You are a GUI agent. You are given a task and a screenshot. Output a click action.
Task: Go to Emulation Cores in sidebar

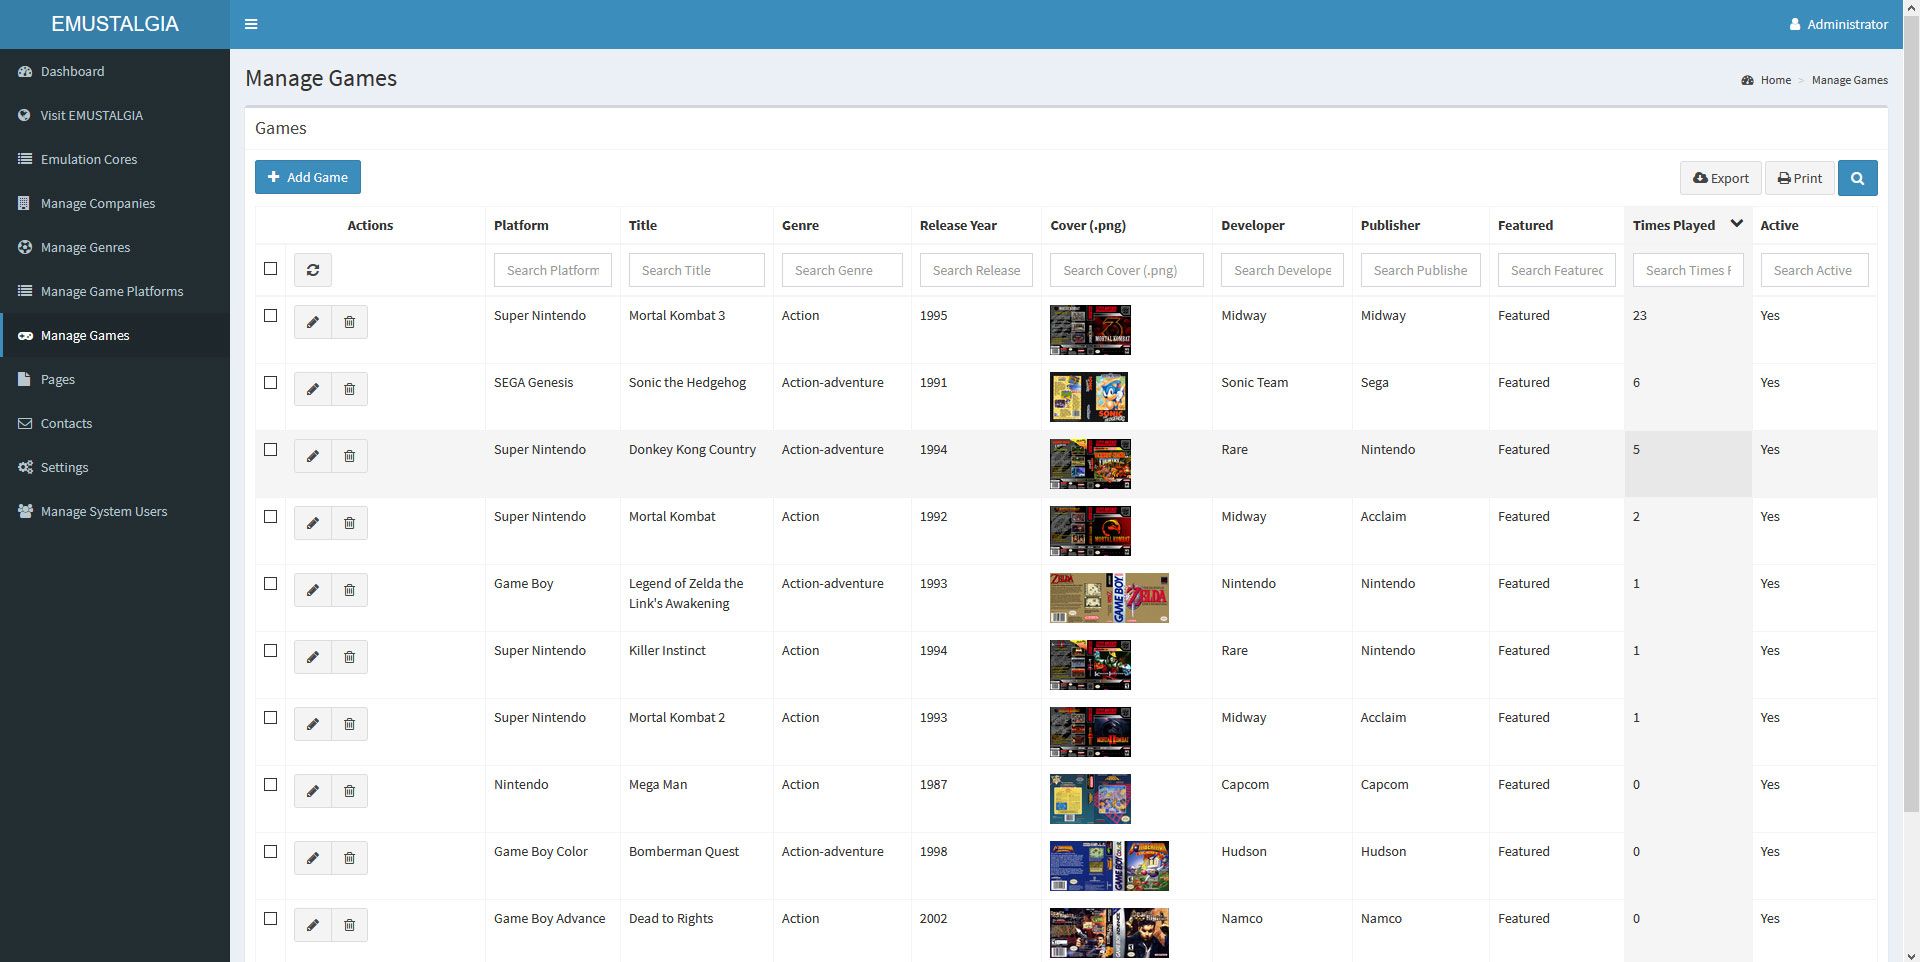coord(89,159)
